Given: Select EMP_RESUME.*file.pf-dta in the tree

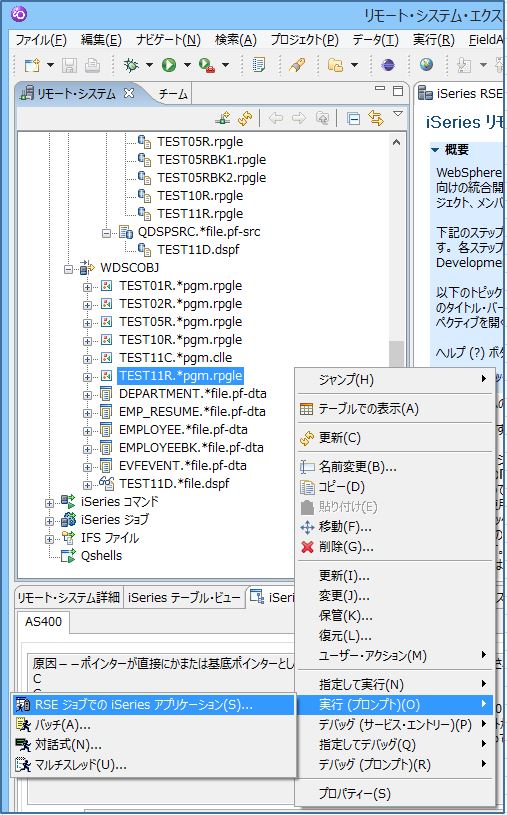Looking at the screenshot, I should click(x=192, y=412).
